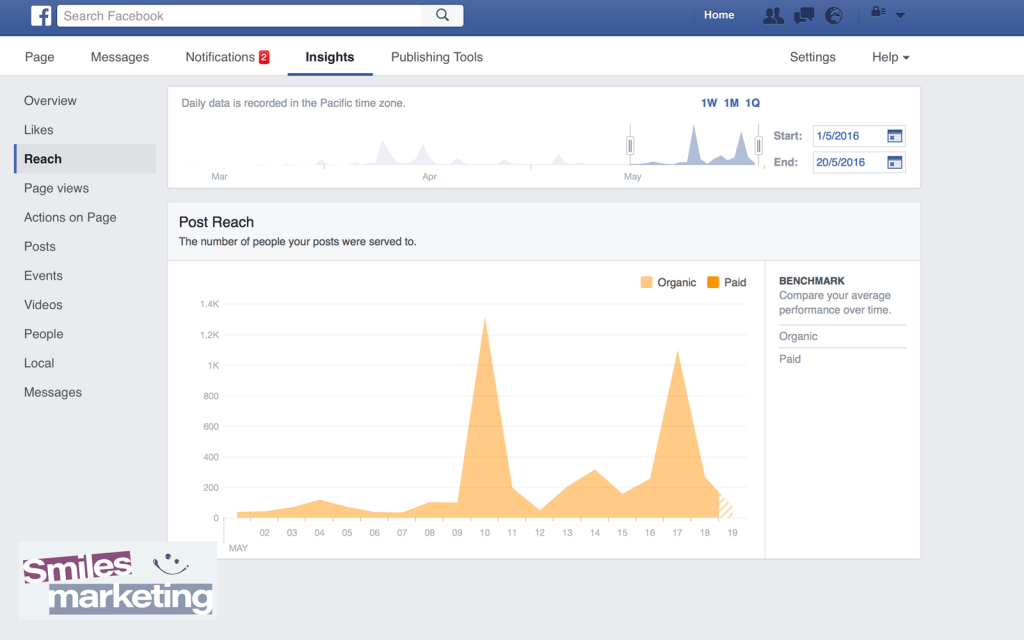Viewport: 1024px width, 640px height.
Task: Open the privacy shortcuts lock icon
Action: pos(876,15)
